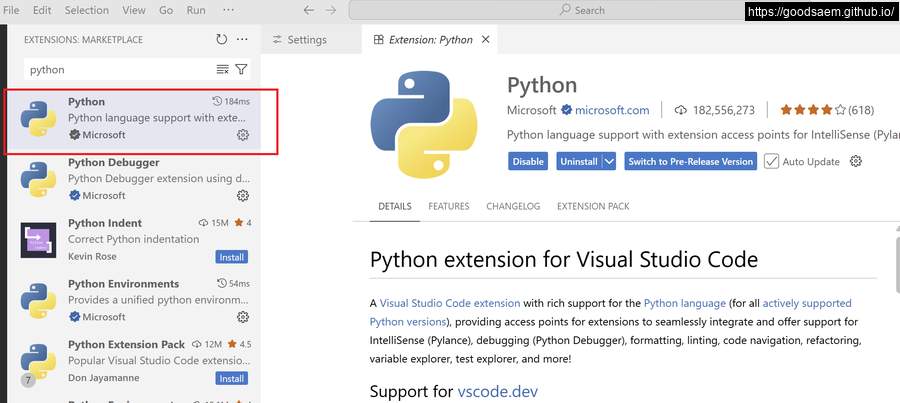Click the star rating of Python extension
This screenshot has width=900, height=403.
(x=812, y=110)
